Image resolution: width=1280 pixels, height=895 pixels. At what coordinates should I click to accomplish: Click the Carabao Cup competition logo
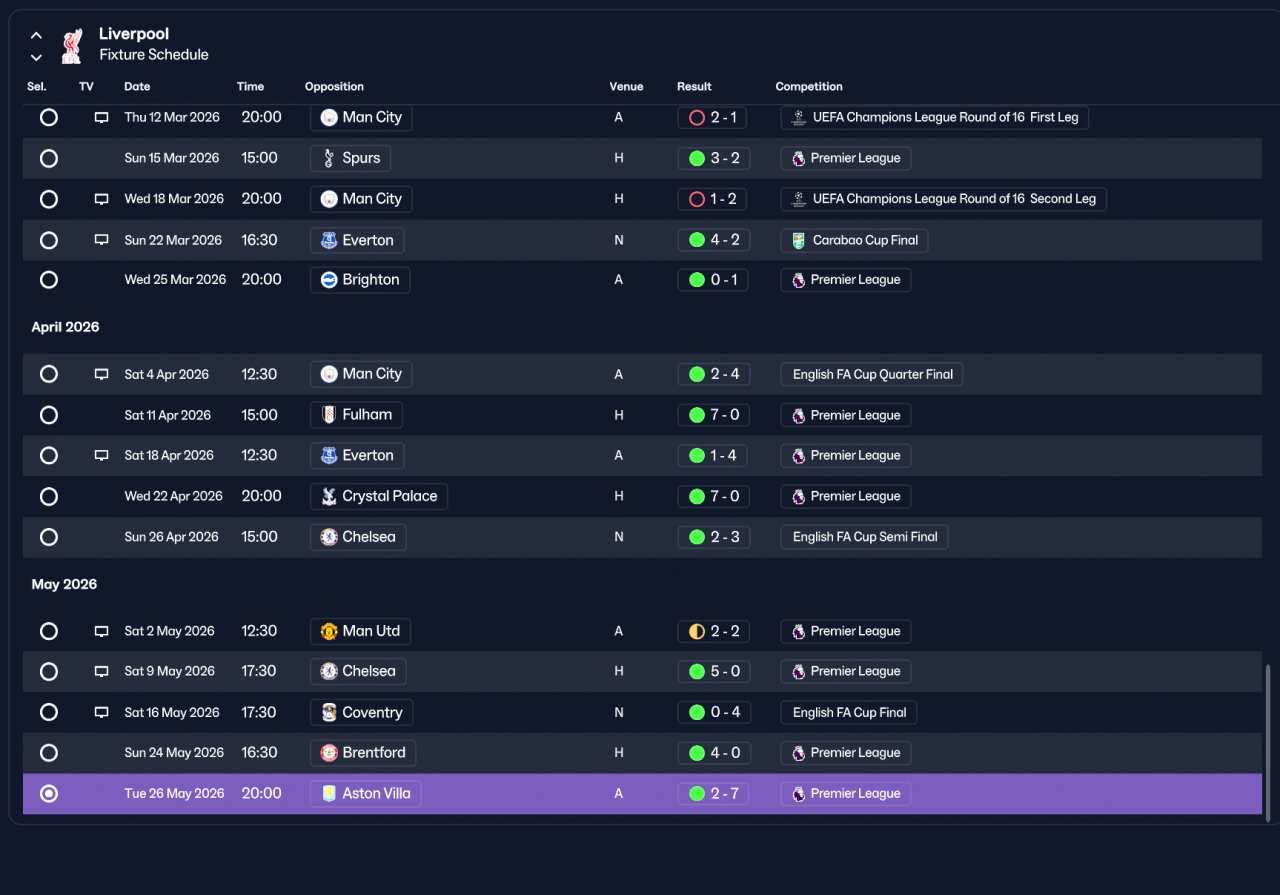point(798,240)
